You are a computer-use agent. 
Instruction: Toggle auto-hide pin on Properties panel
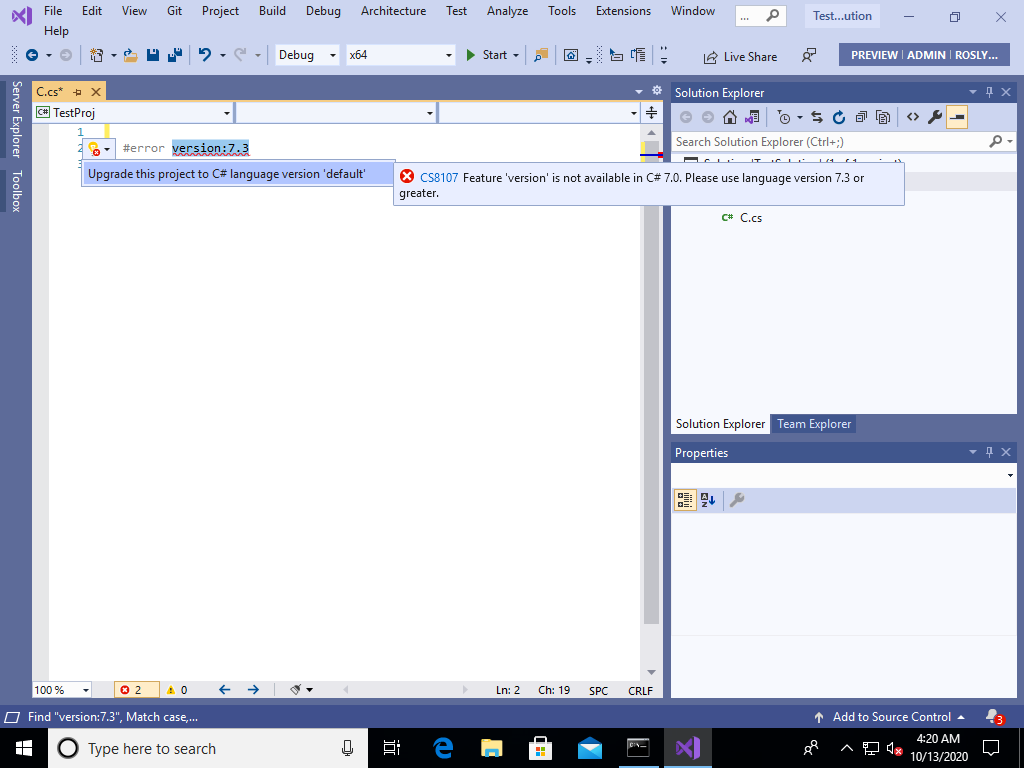(989, 452)
